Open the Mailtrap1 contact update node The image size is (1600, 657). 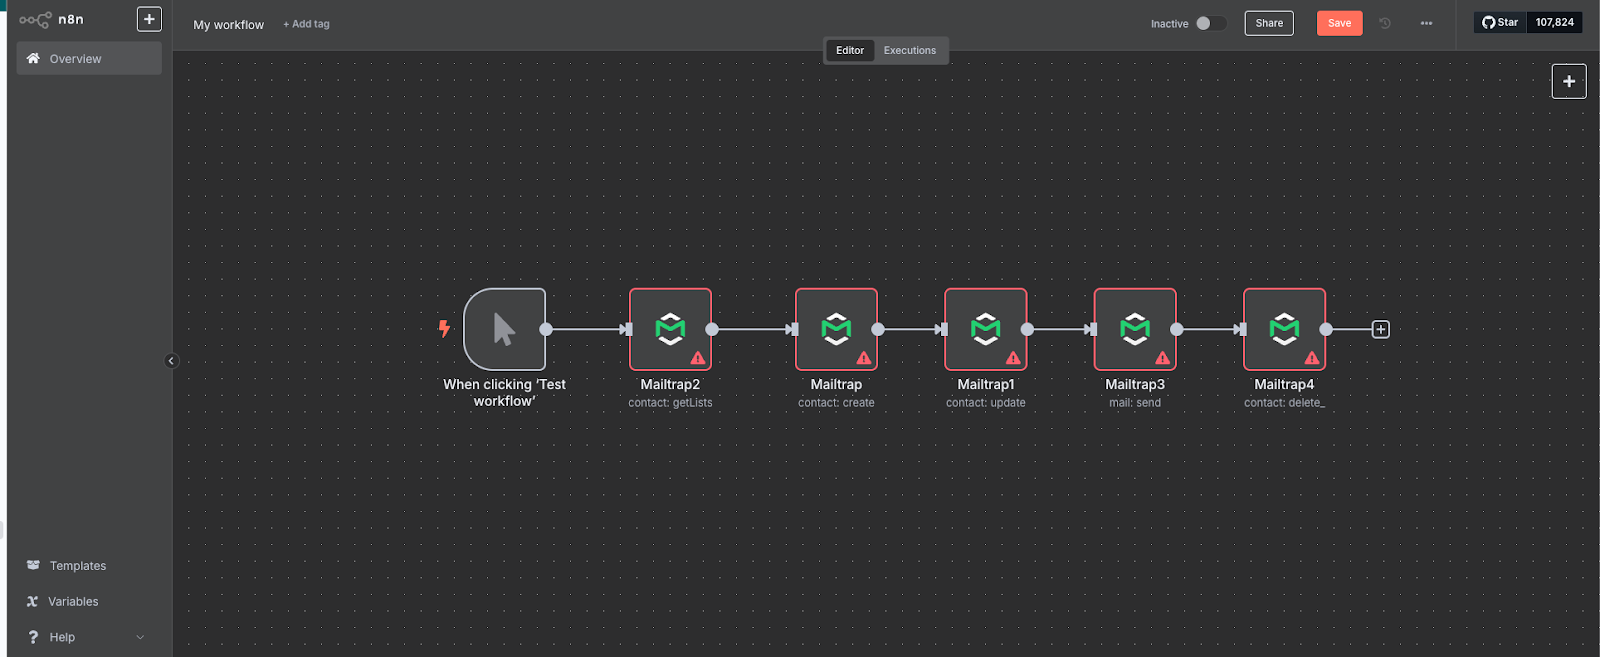pyautogui.click(x=985, y=329)
